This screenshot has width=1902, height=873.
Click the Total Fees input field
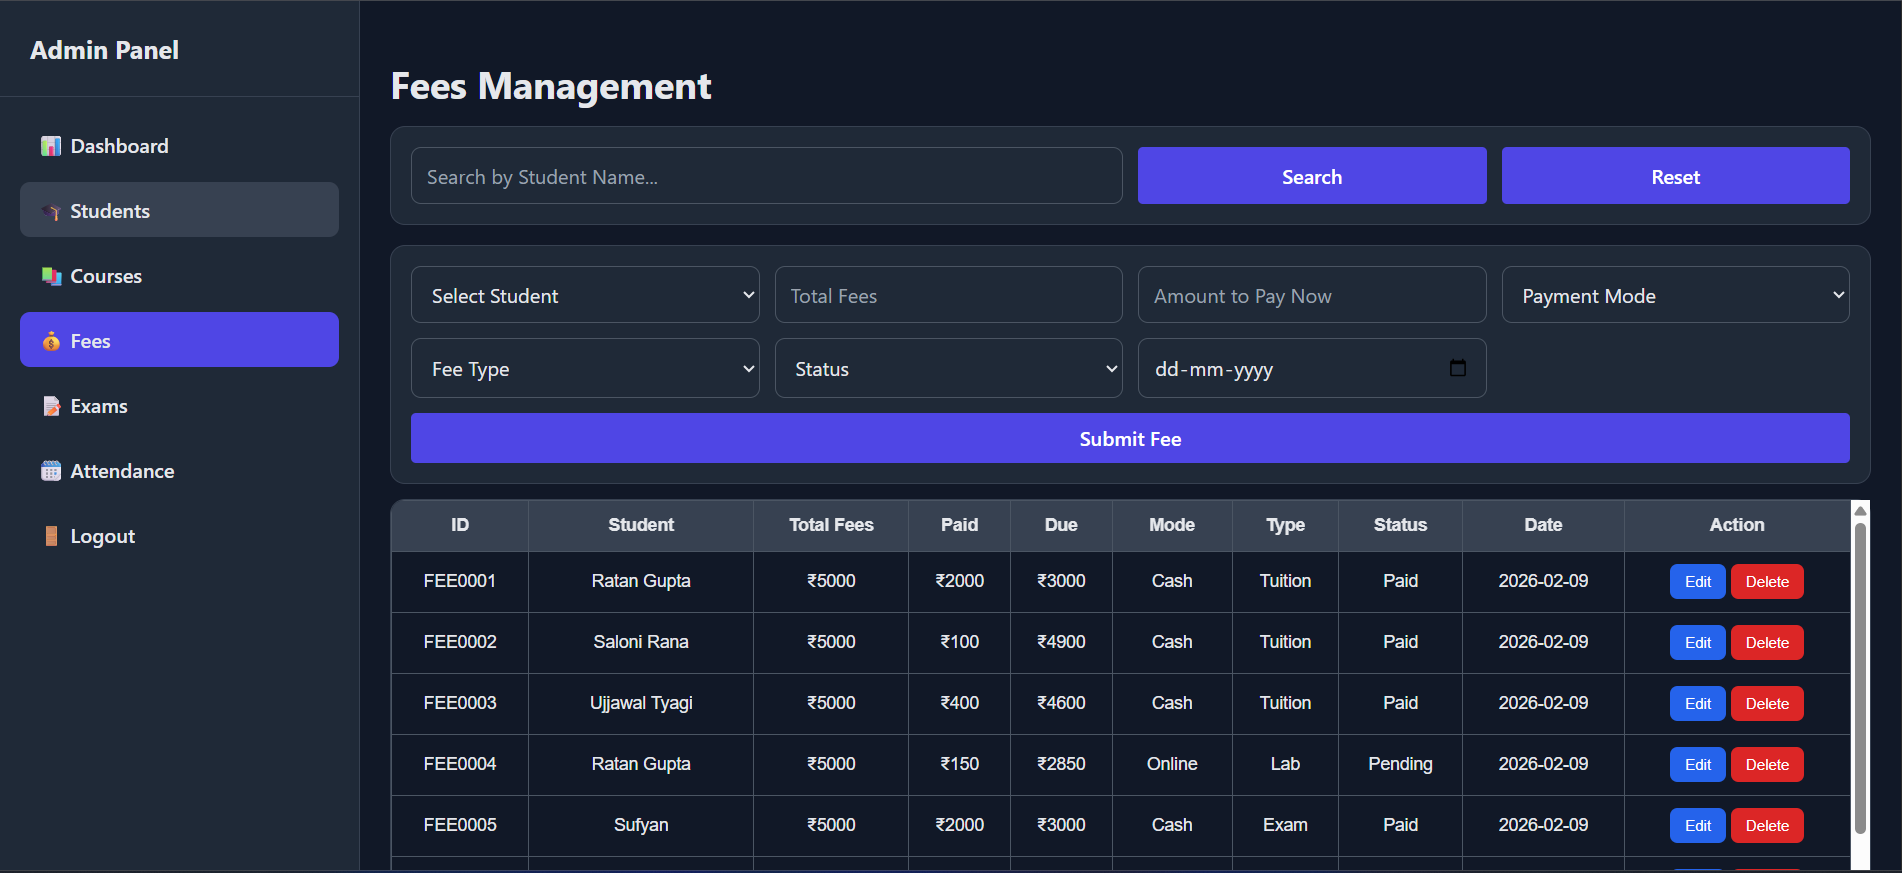tap(949, 295)
